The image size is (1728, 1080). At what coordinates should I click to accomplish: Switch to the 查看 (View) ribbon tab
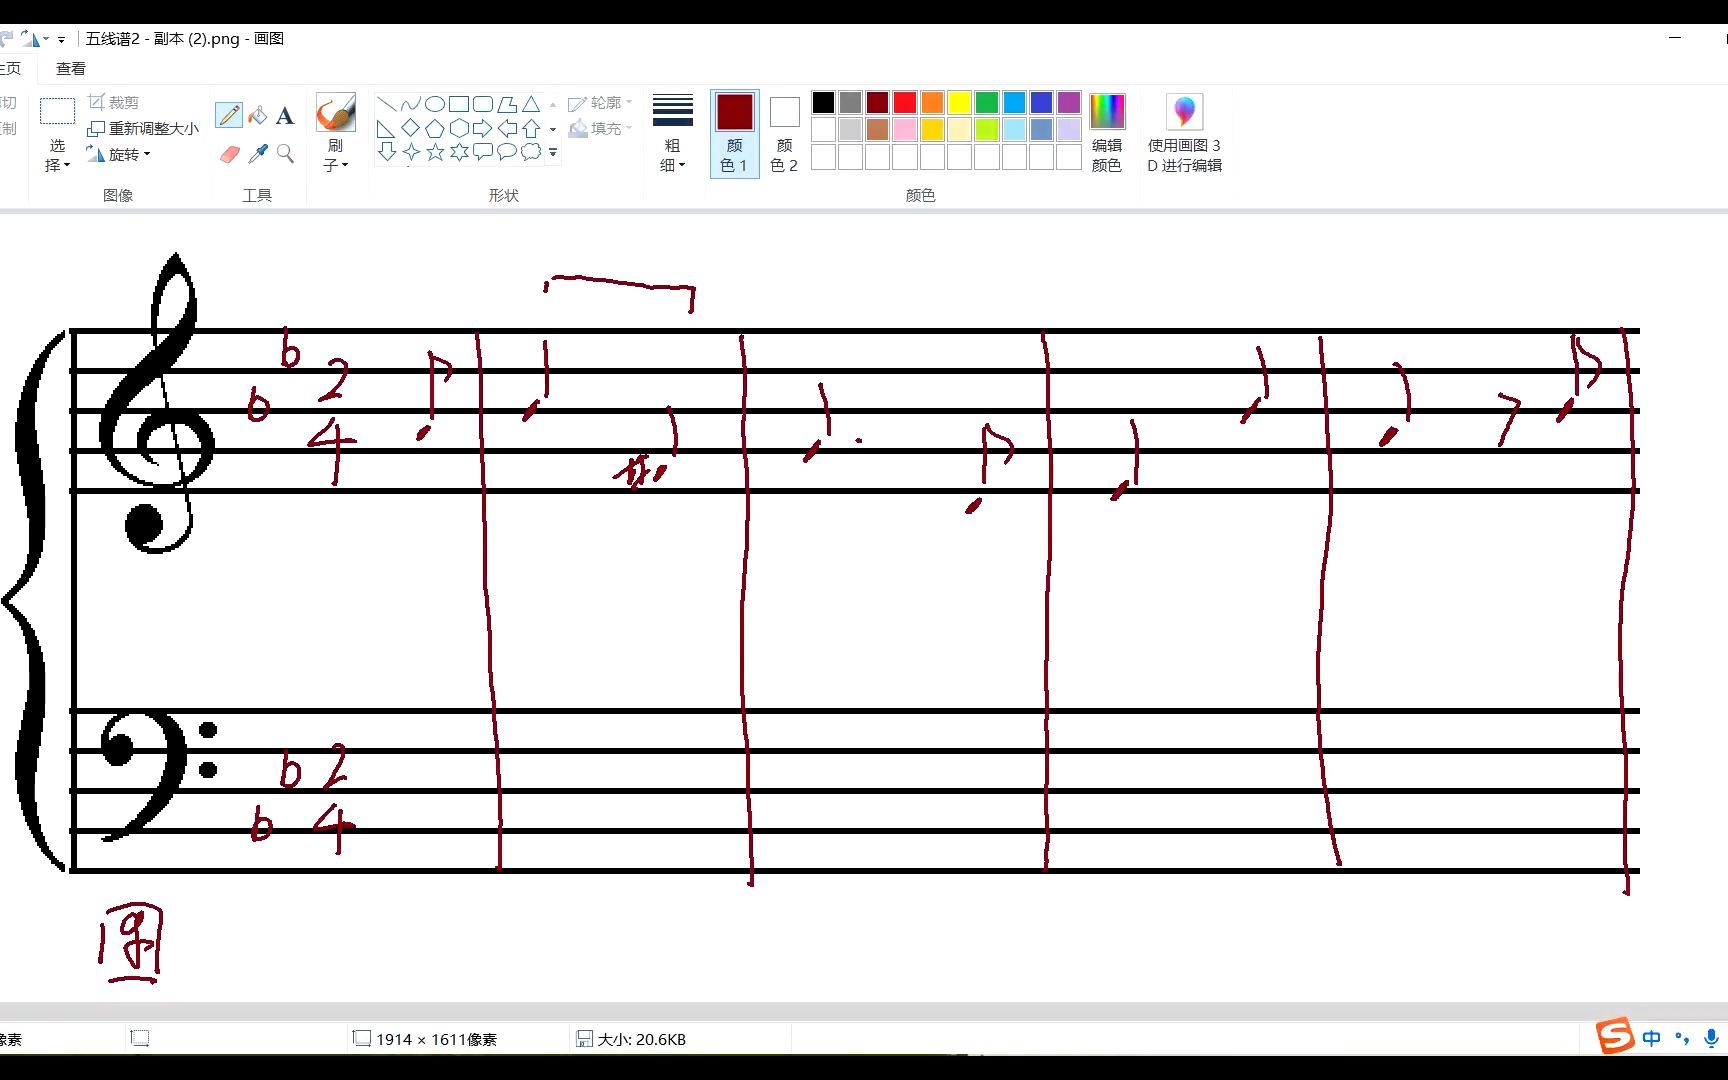71,69
